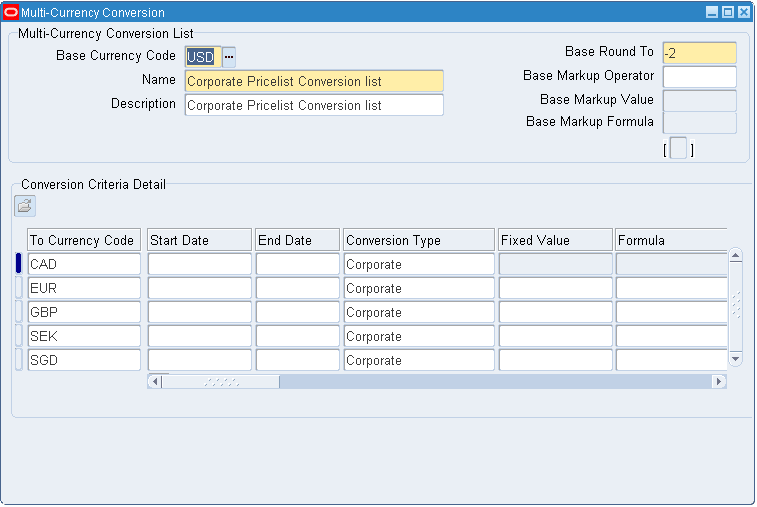Screen dimensions: 757x507
Task: Select the EUR currency code cell
Action: 84,288
